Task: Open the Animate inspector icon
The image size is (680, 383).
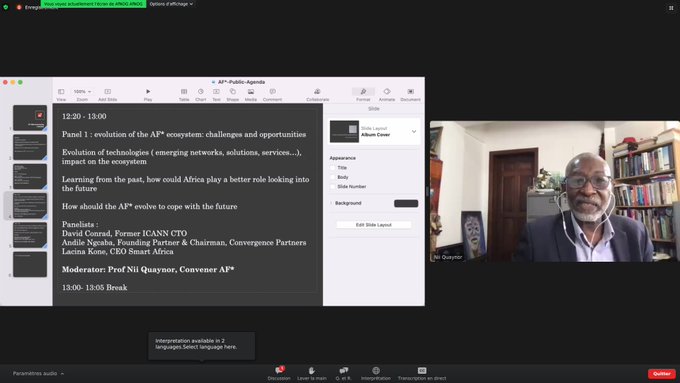Action: pos(387,92)
